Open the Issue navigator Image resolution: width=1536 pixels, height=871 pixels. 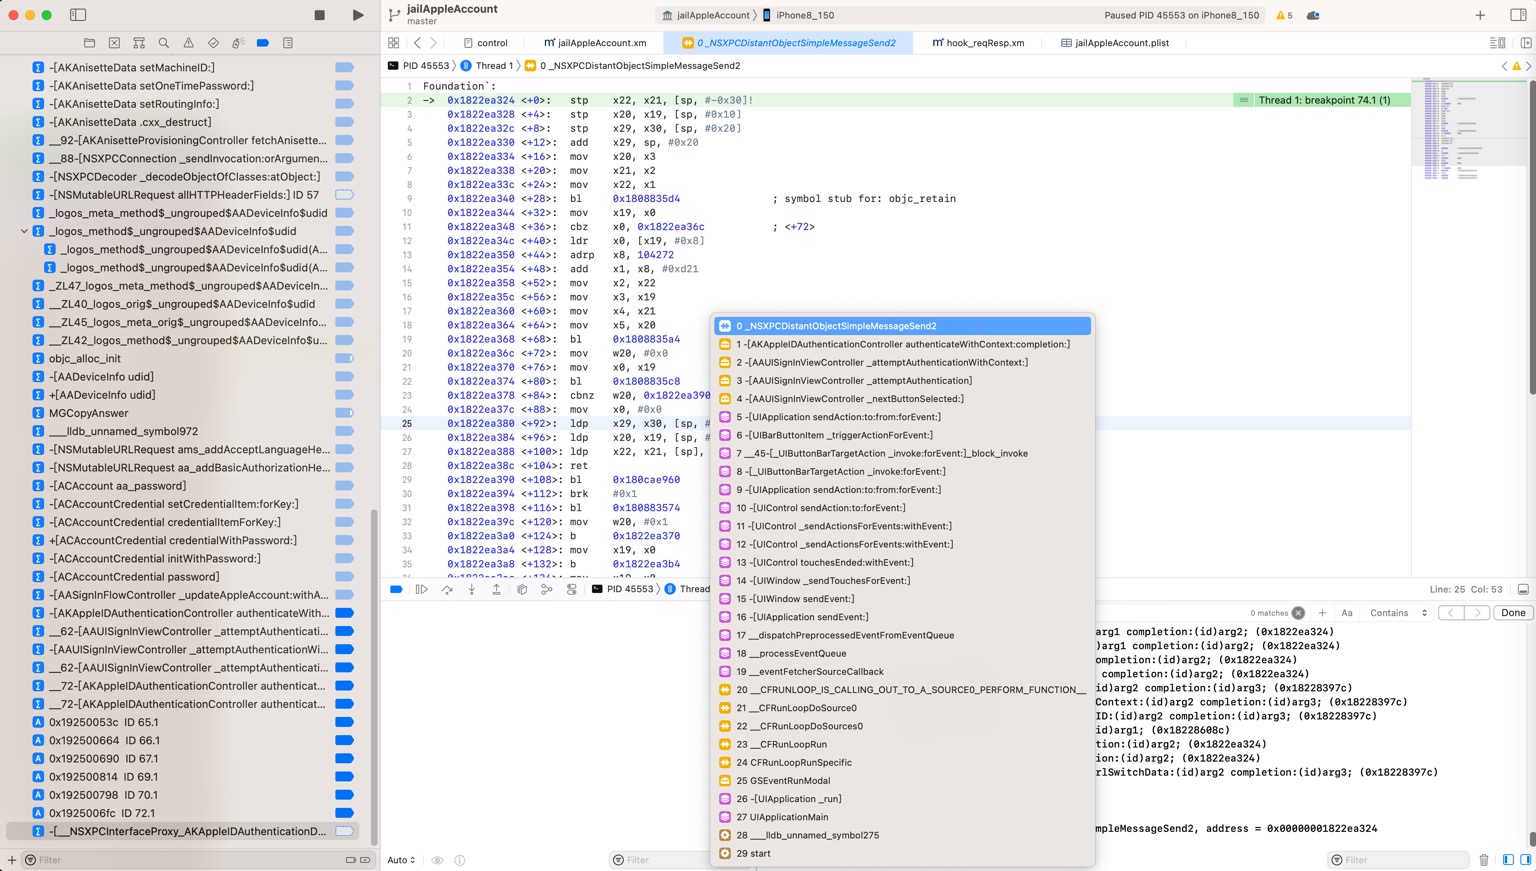(189, 43)
